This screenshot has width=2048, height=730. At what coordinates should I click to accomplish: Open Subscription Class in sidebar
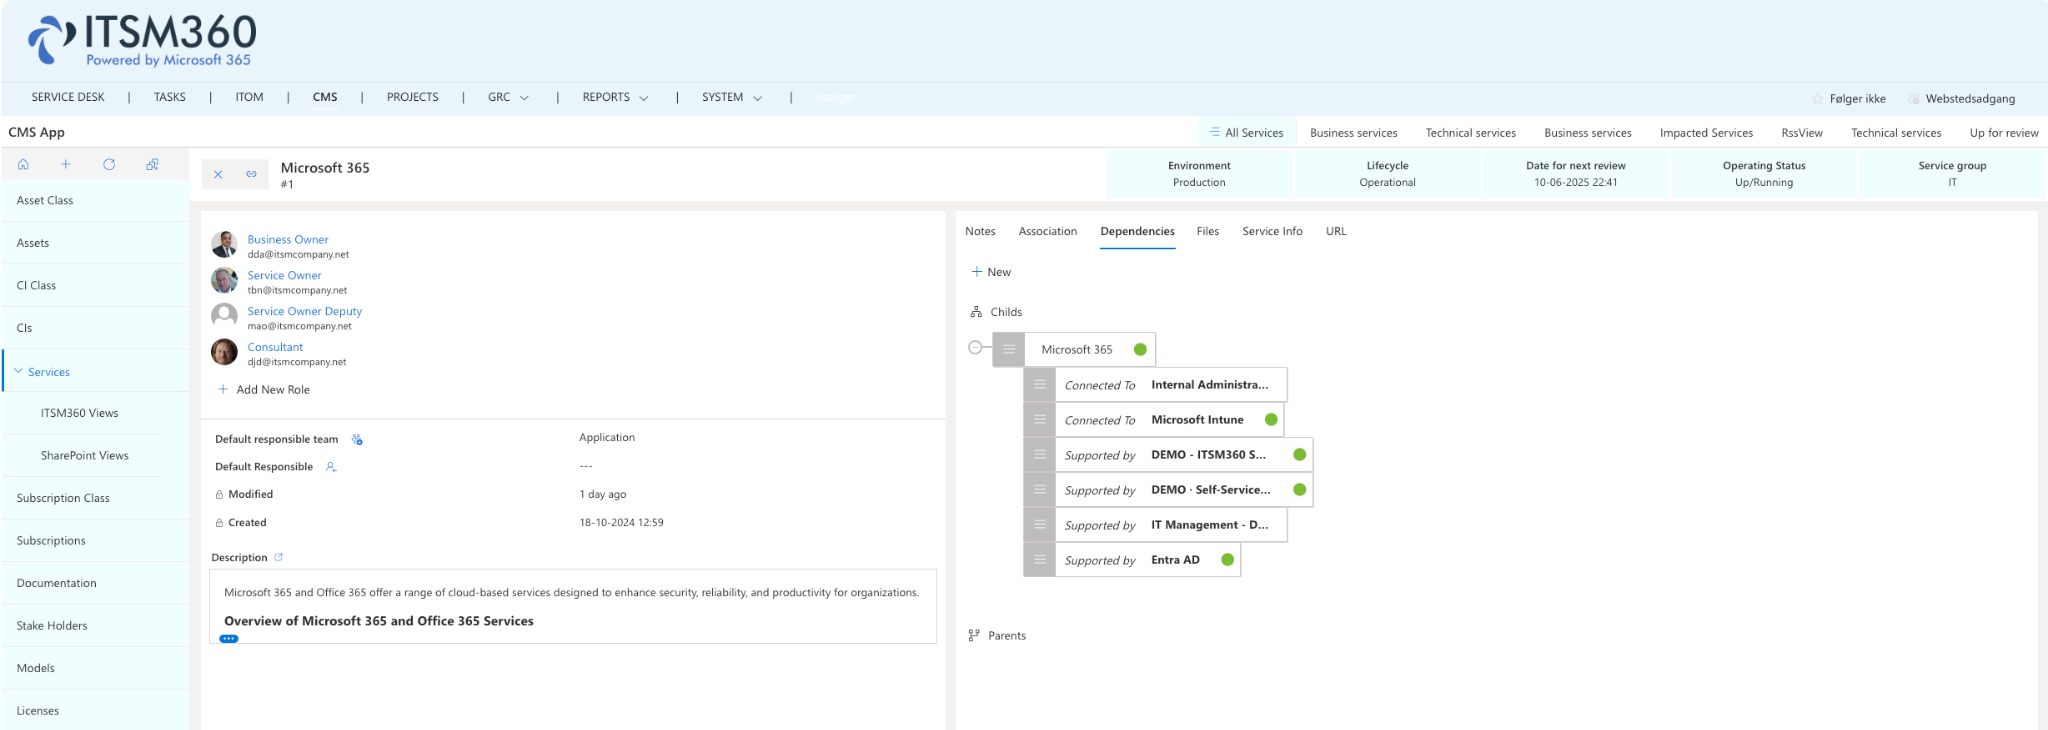pyautogui.click(x=95, y=498)
